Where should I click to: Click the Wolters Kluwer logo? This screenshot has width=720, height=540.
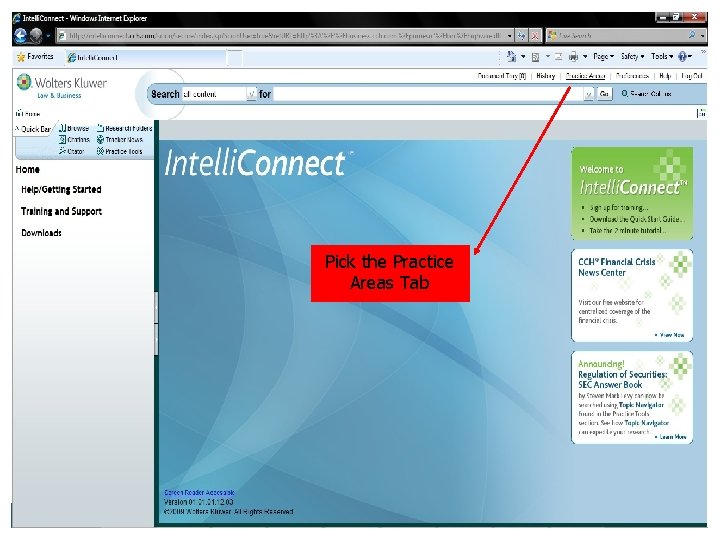tap(62, 86)
